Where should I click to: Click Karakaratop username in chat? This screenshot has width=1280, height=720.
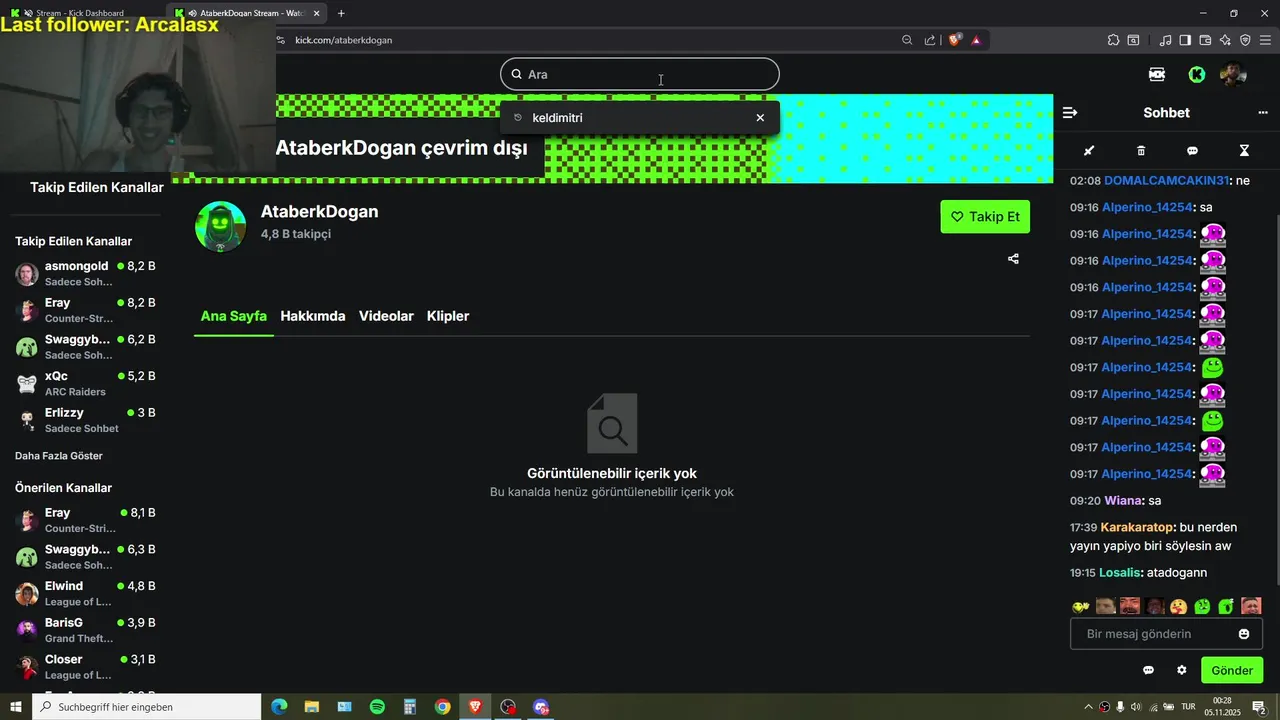(1137, 527)
